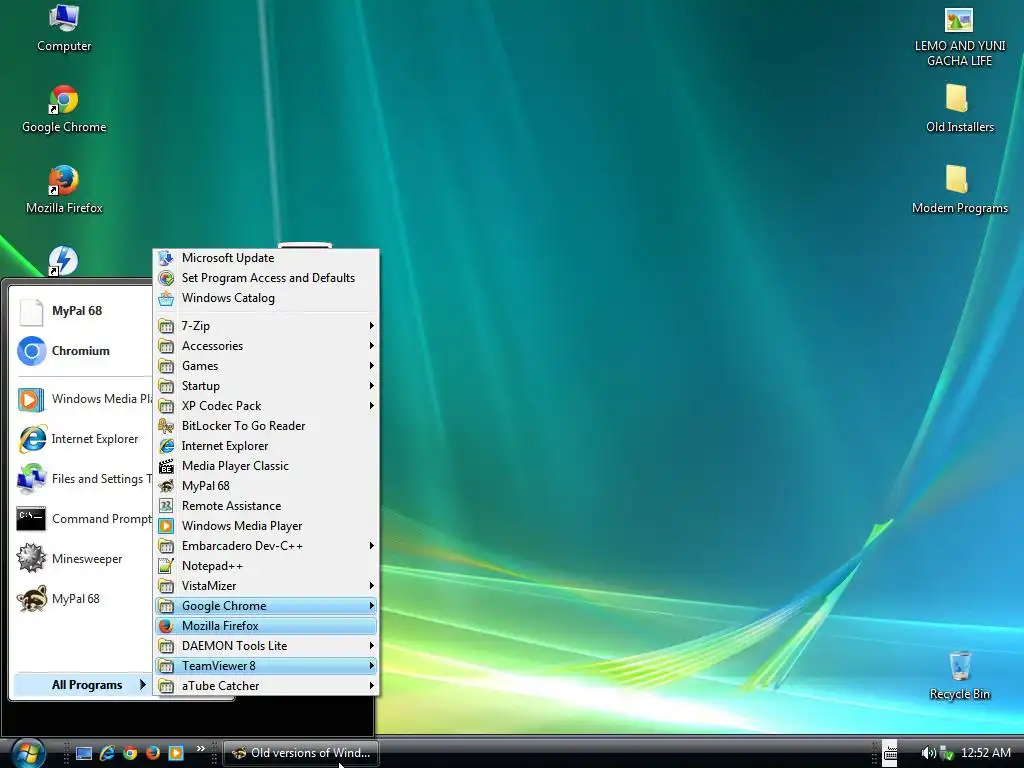Launch BitLocker To Go Reader
This screenshot has width=1024, height=768.
[266, 426]
